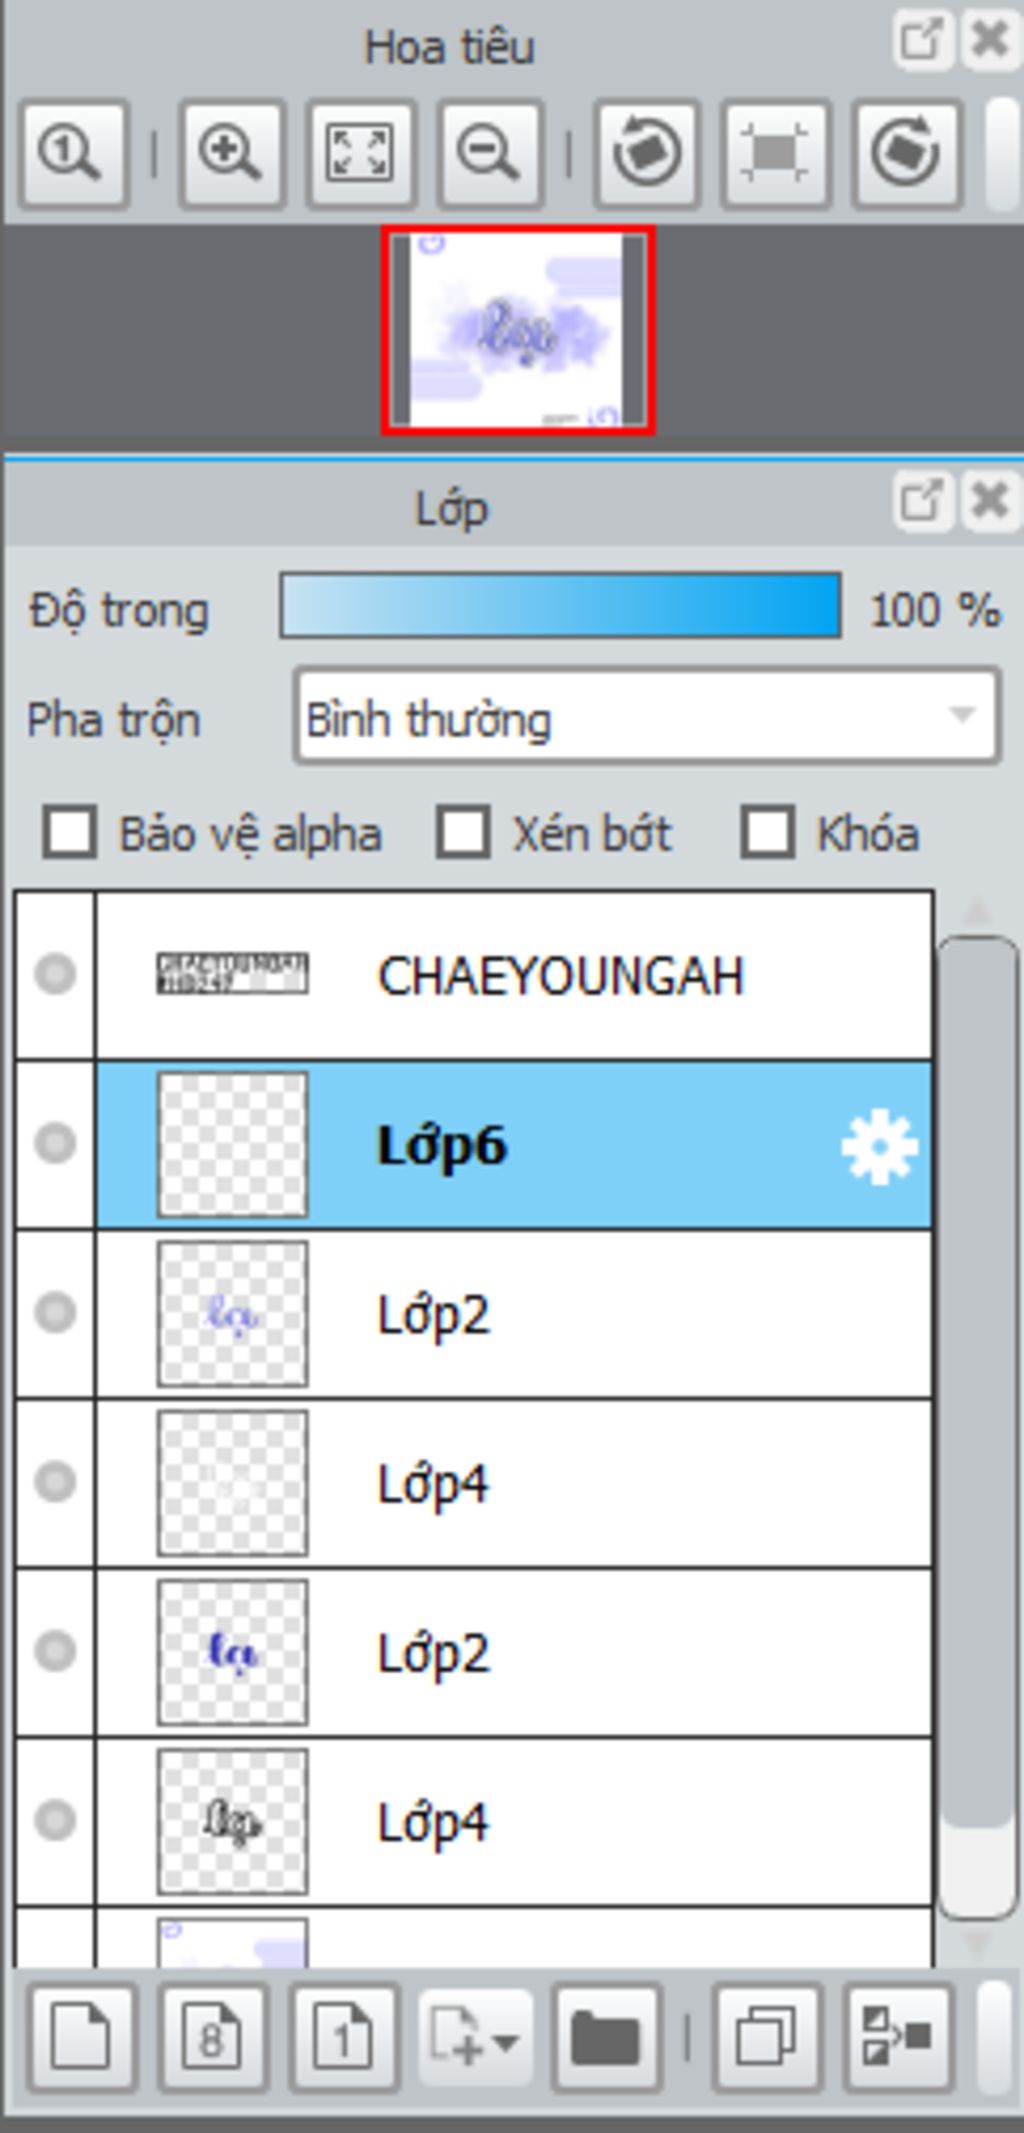1024x2133 pixels.
Task: Click the zoom in magnifier icon
Action: [x=232, y=154]
